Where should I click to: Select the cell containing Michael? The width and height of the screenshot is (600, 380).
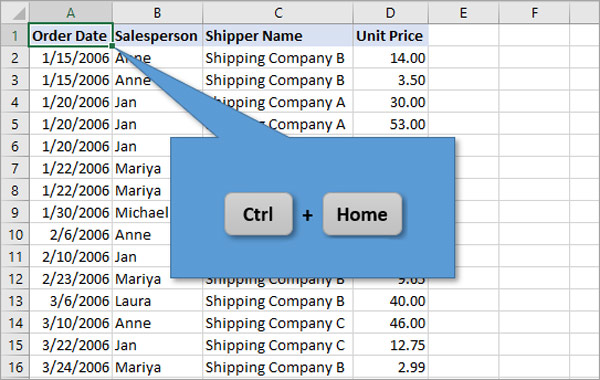(142, 212)
